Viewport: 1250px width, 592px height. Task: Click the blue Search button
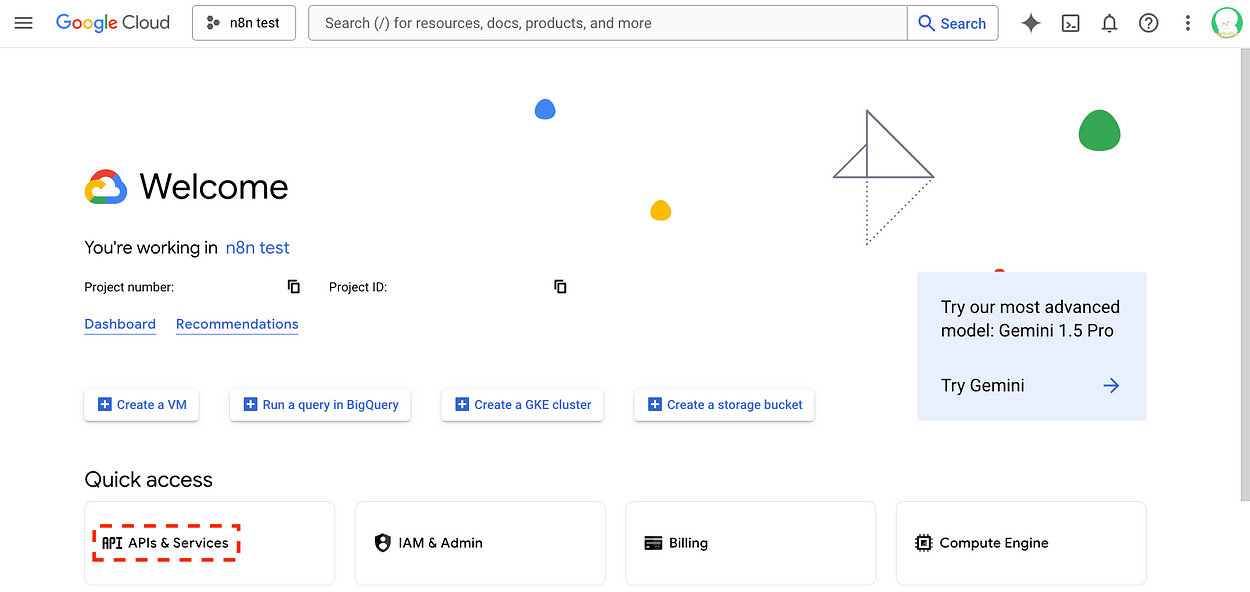click(952, 23)
